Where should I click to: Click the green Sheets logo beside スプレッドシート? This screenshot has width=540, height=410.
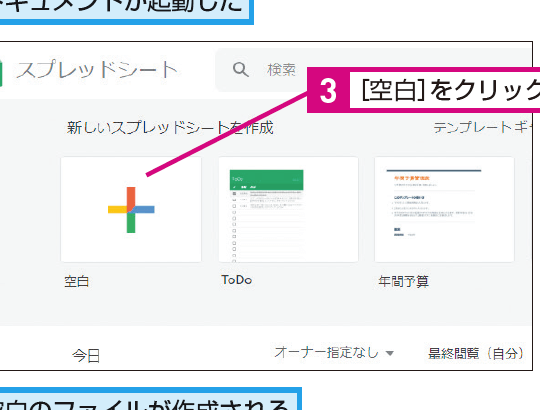click(x=1, y=72)
